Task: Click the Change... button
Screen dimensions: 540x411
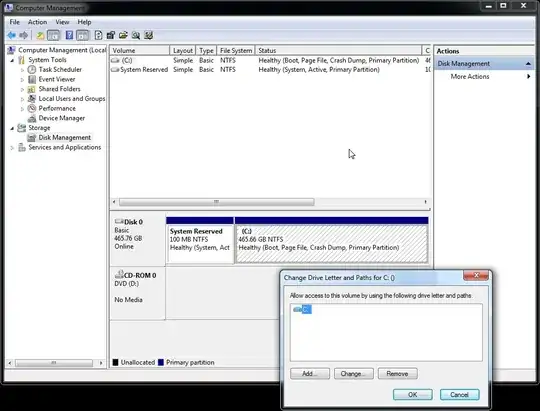Action: [x=353, y=373]
